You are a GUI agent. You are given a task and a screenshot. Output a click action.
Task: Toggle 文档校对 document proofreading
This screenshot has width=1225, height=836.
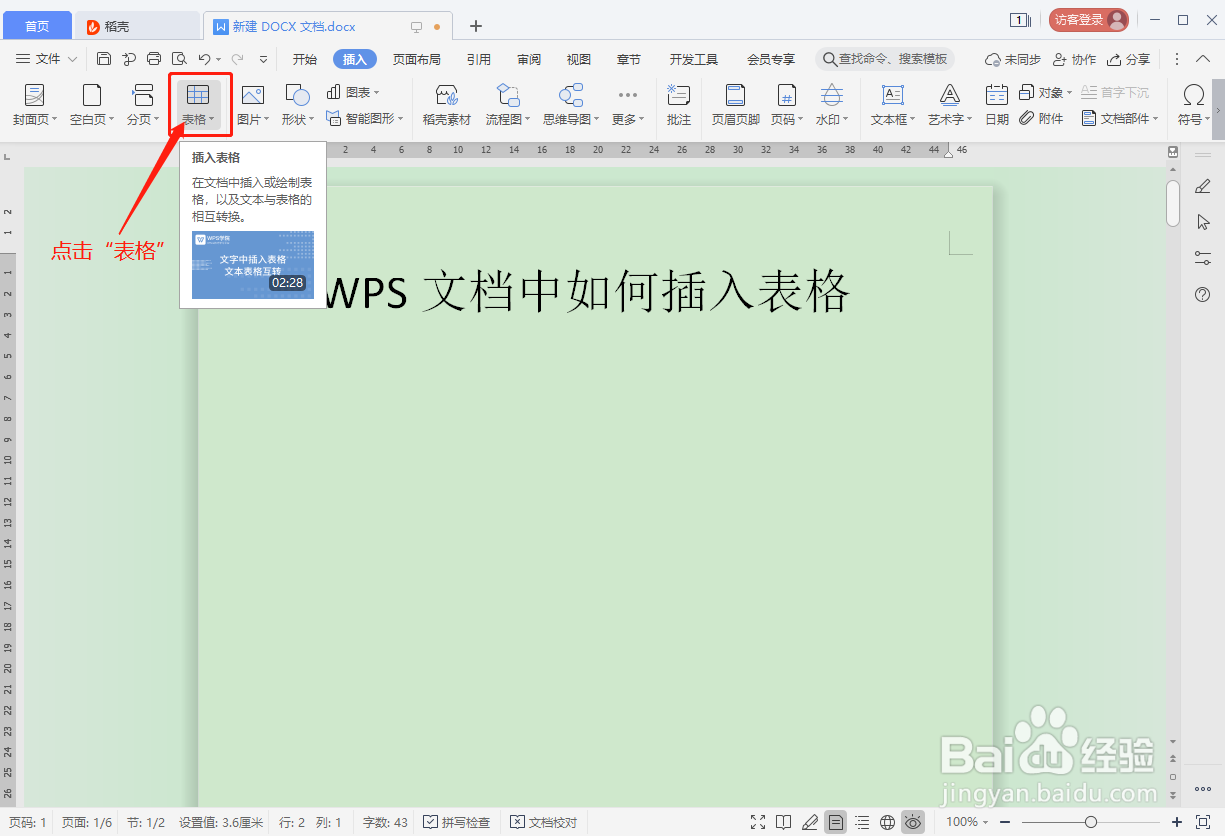click(544, 822)
